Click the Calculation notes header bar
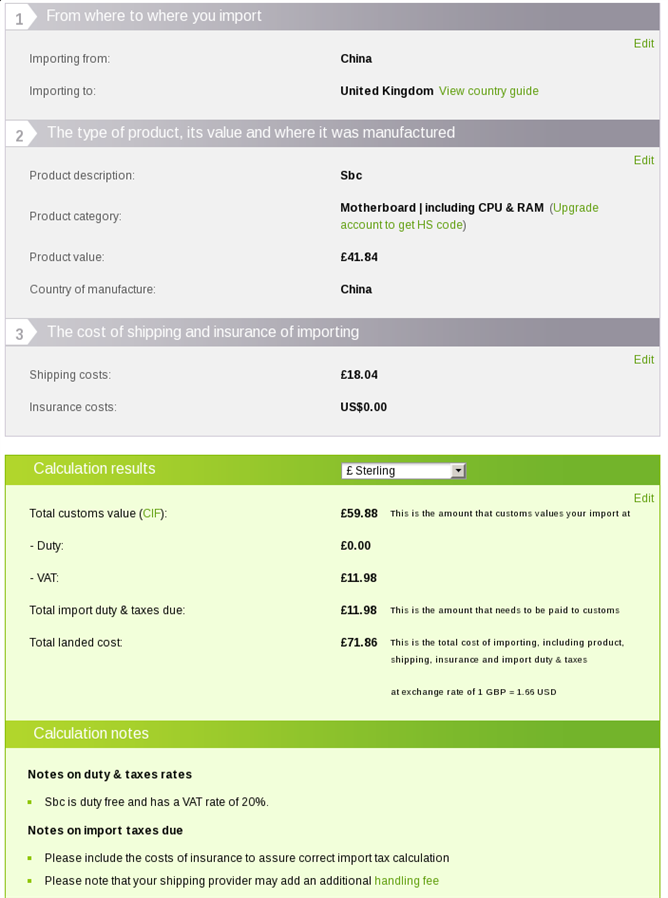The height and width of the screenshot is (898, 668). 91,734
